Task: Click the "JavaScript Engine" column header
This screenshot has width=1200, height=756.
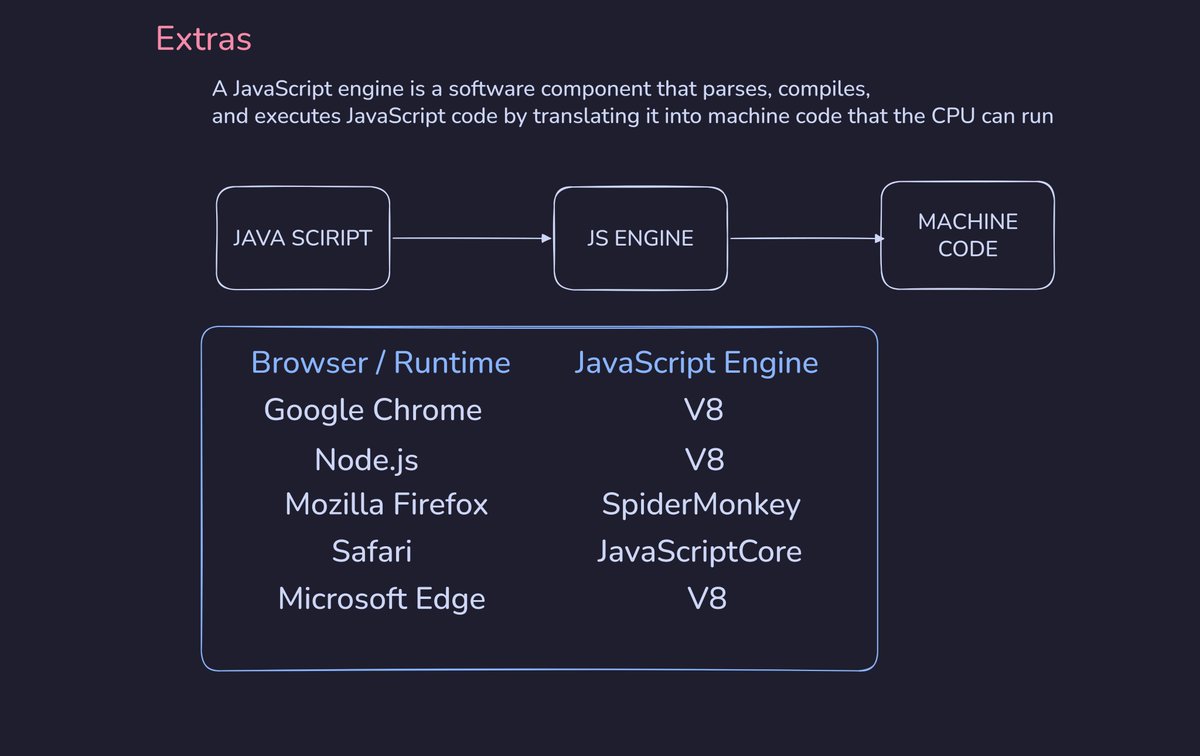Action: [696, 362]
